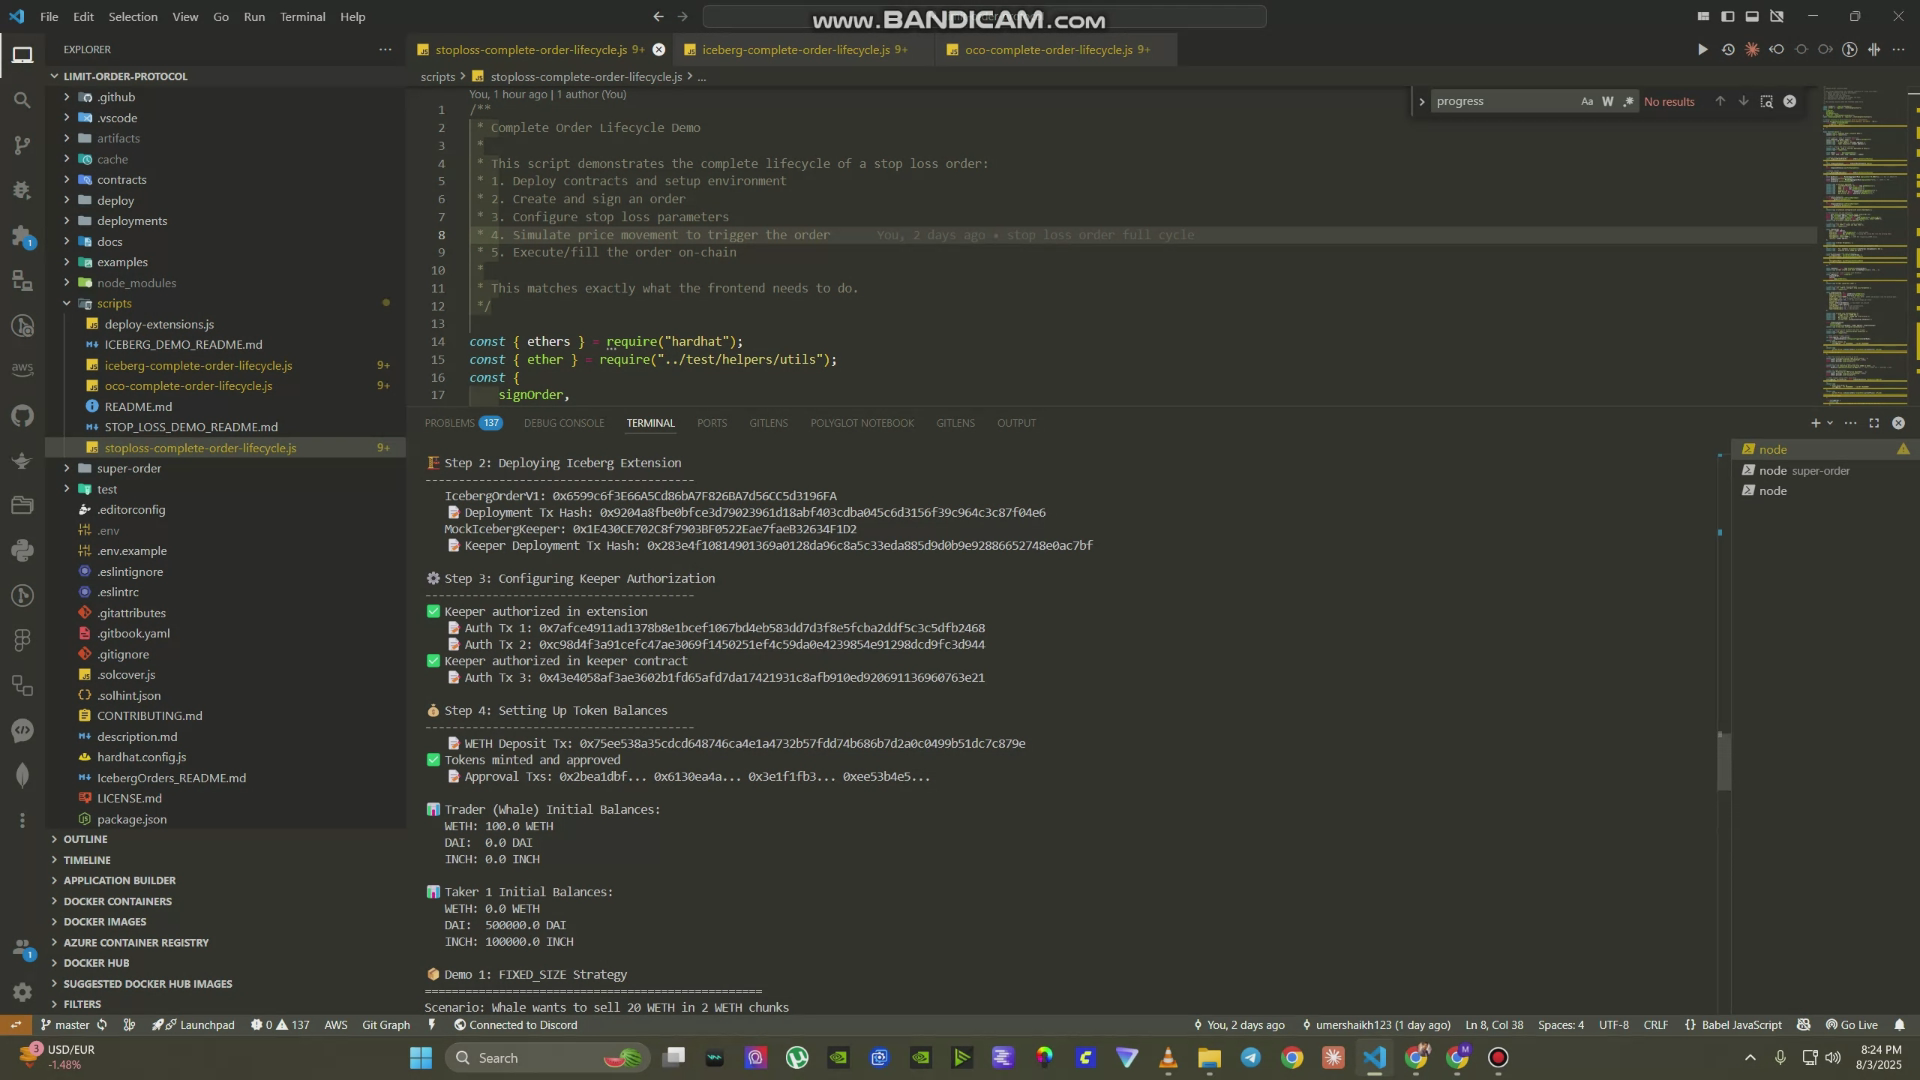
Task: Toggle Match Case in find widget
Action: point(1587,101)
